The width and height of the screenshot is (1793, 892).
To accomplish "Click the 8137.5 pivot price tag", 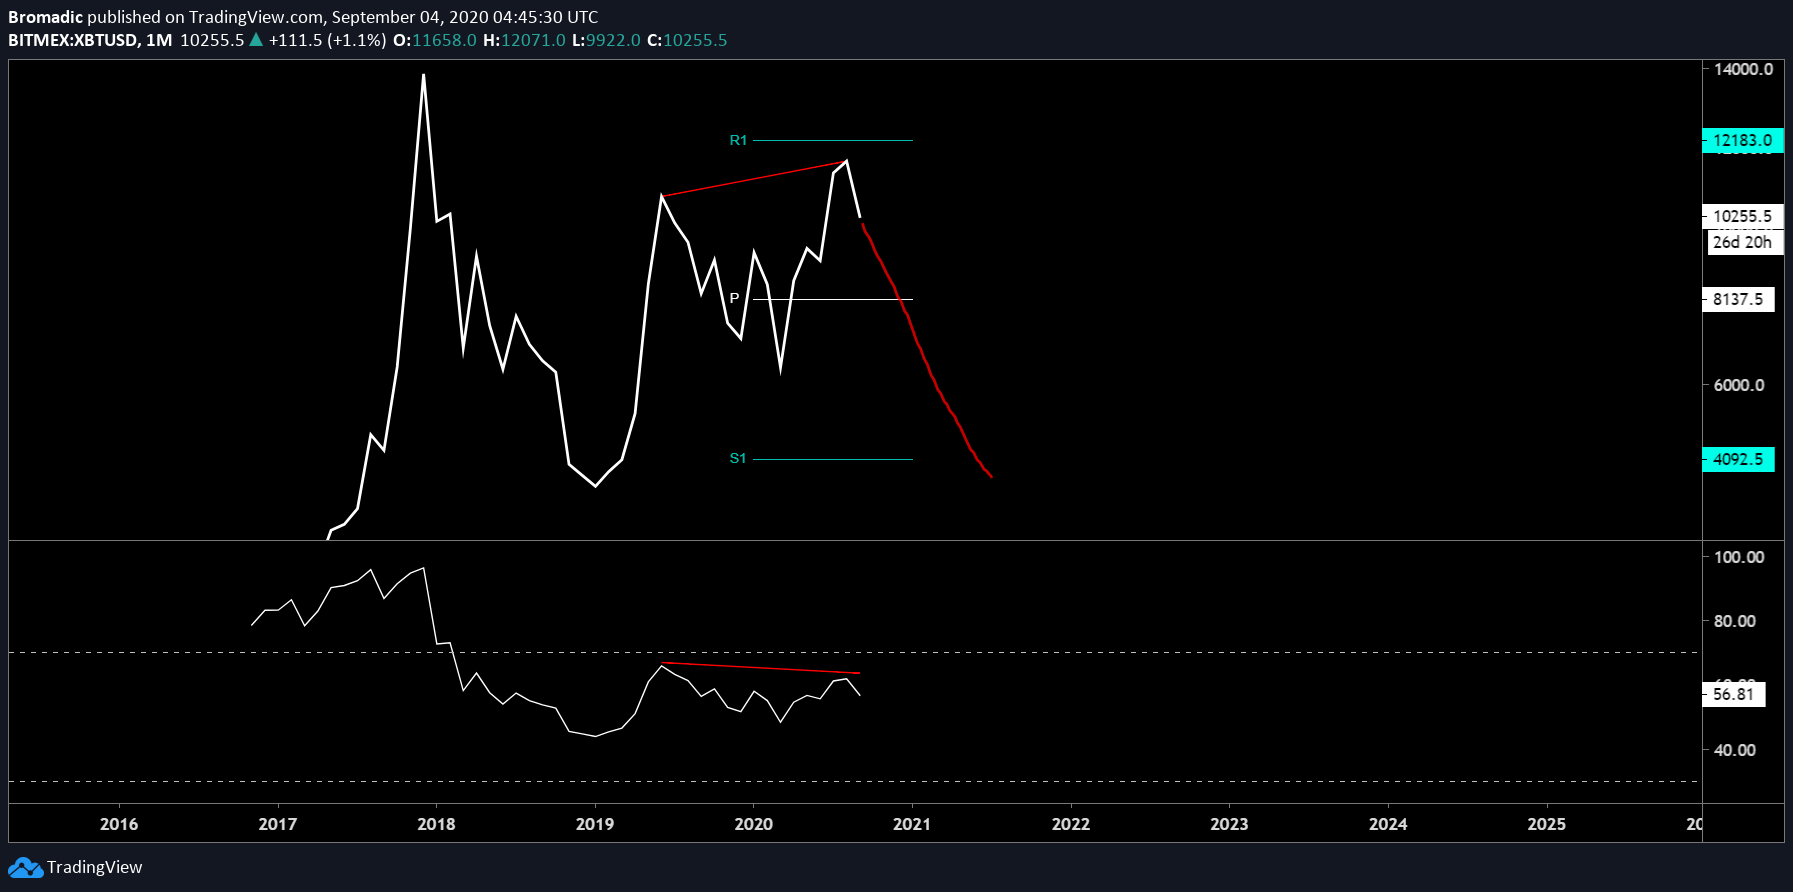I will pos(1738,299).
